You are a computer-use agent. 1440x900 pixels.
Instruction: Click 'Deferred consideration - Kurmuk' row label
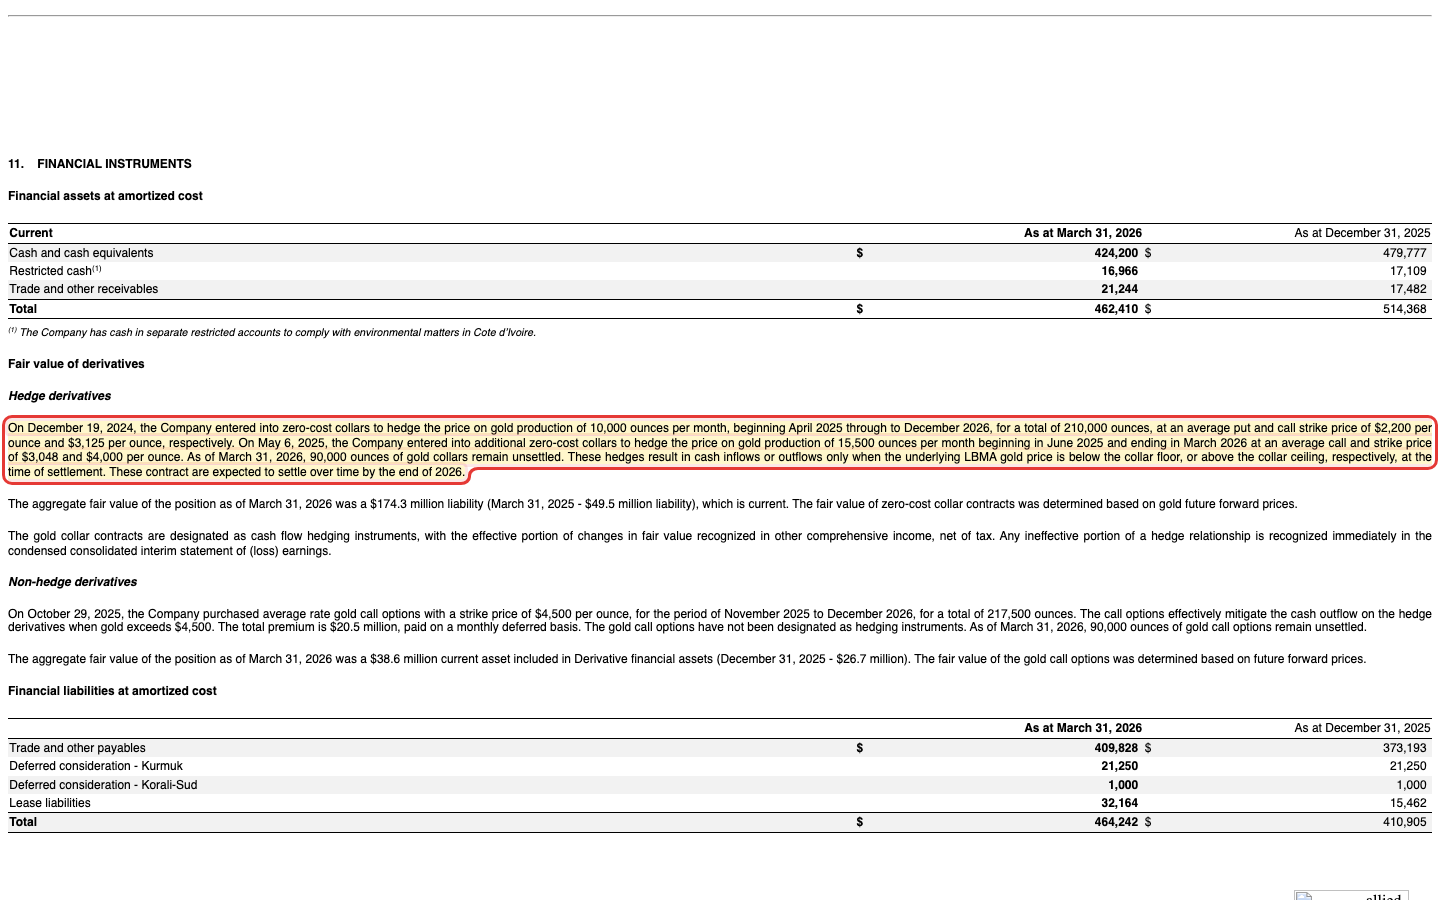tap(96, 766)
